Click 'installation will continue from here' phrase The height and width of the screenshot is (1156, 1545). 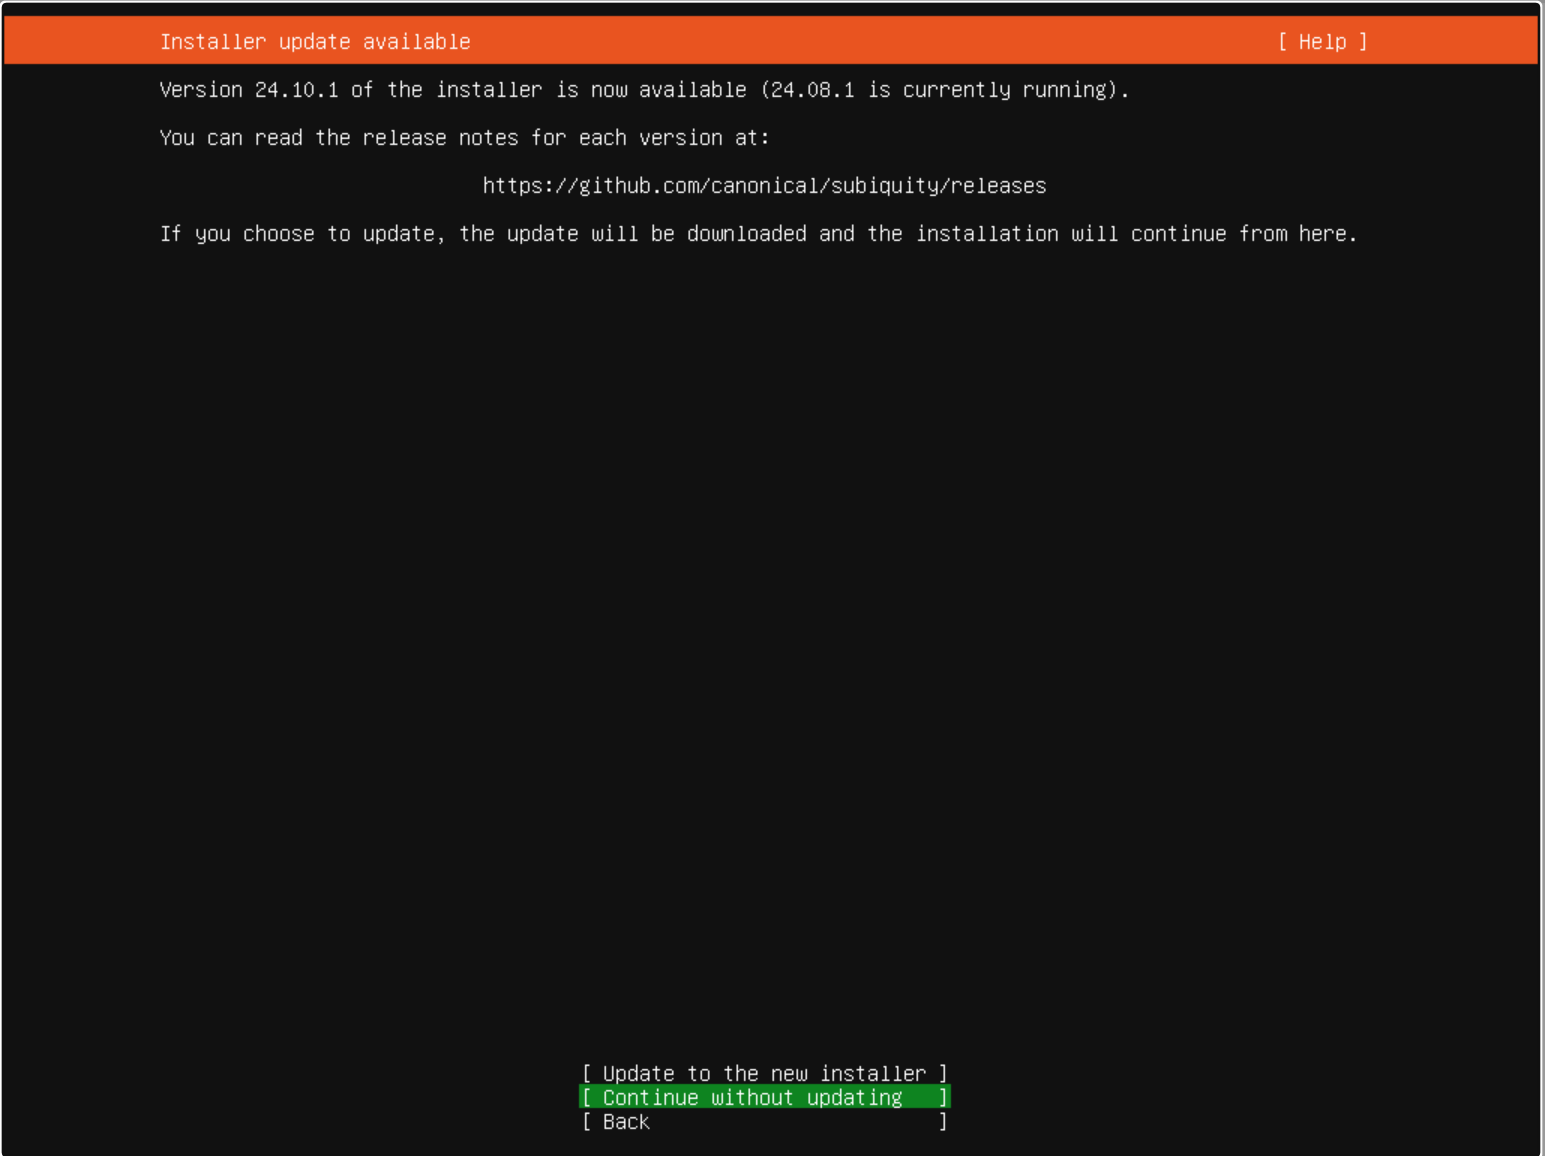[1136, 234]
